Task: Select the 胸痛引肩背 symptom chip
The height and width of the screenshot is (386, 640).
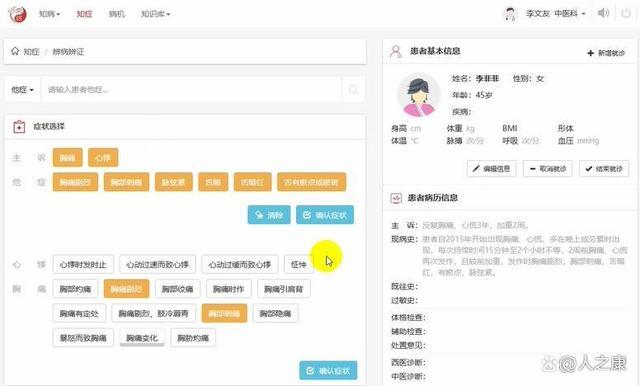Action: pos(284,289)
